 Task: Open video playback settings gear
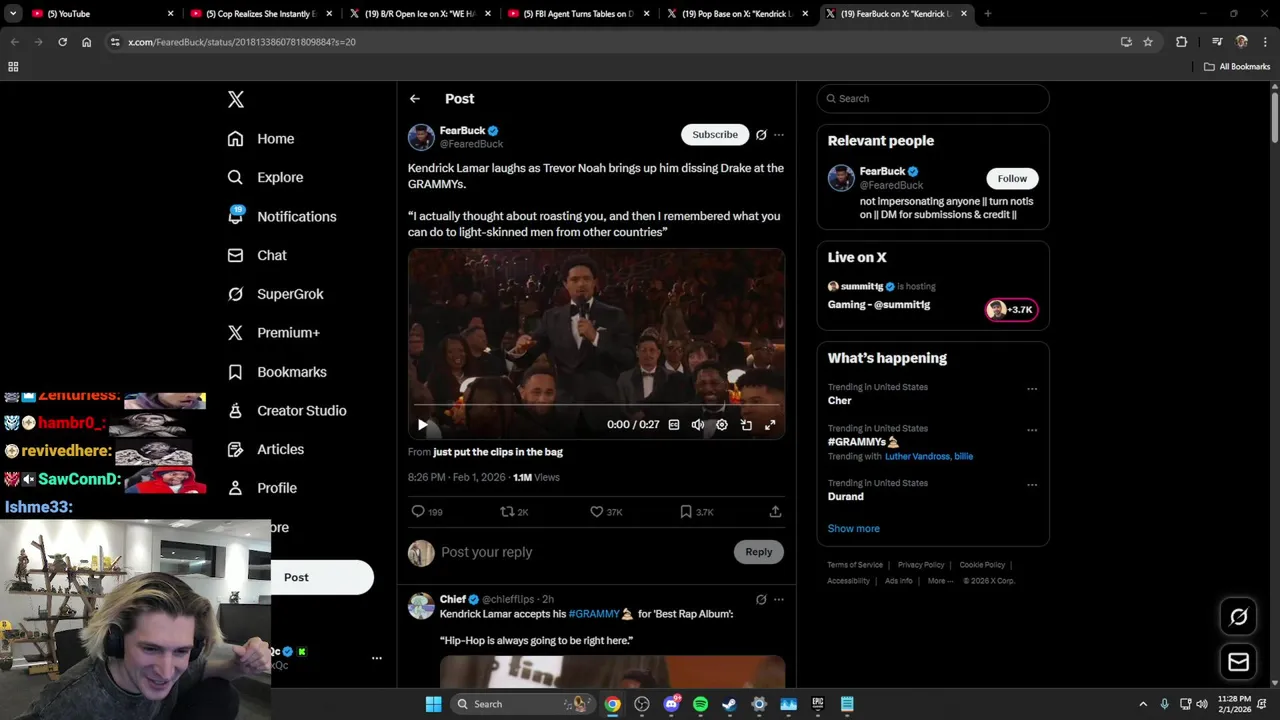[722, 425]
